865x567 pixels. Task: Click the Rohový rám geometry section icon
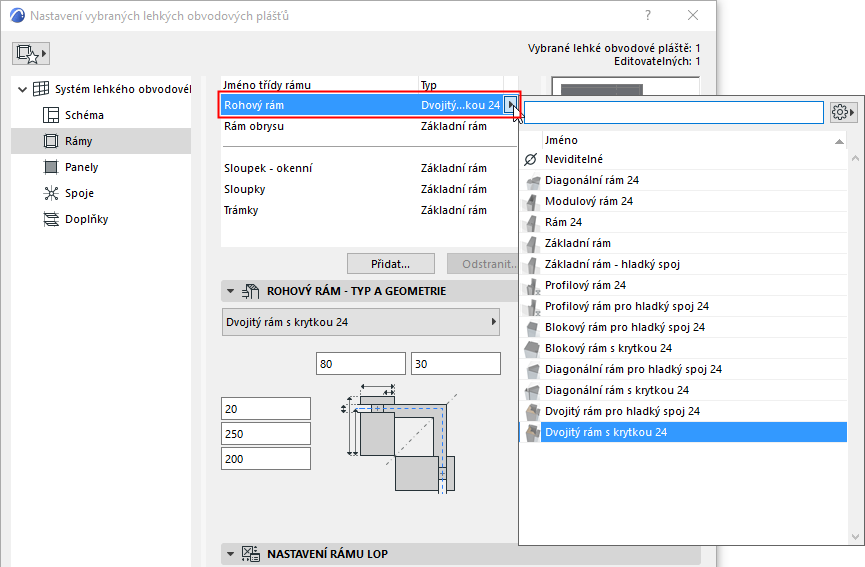coord(250,291)
